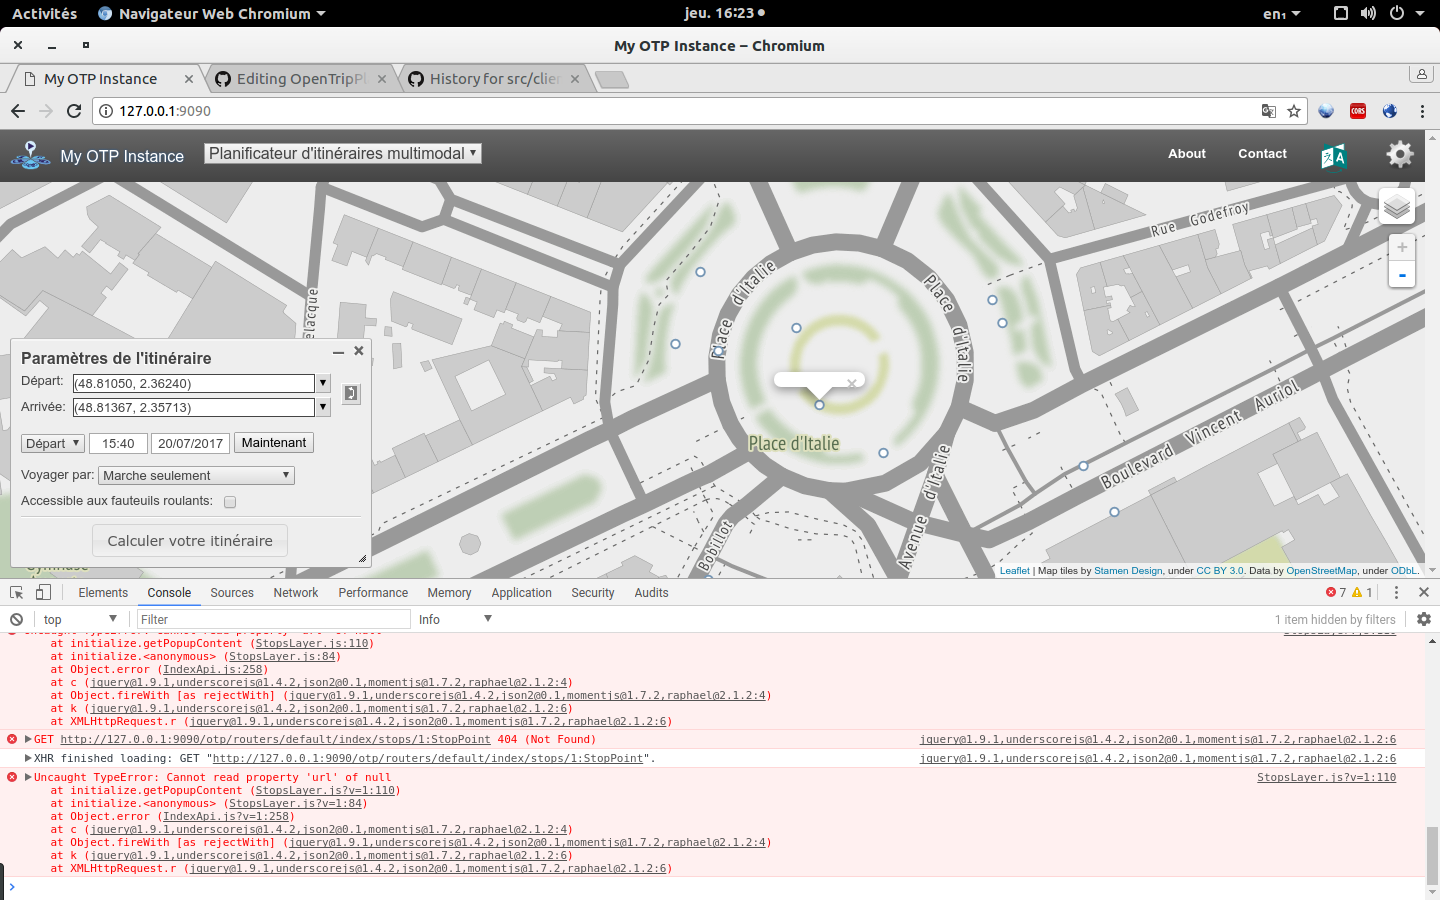Select the DevTools element inspector tool
Viewport: 1440px width, 900px height.
17,592
